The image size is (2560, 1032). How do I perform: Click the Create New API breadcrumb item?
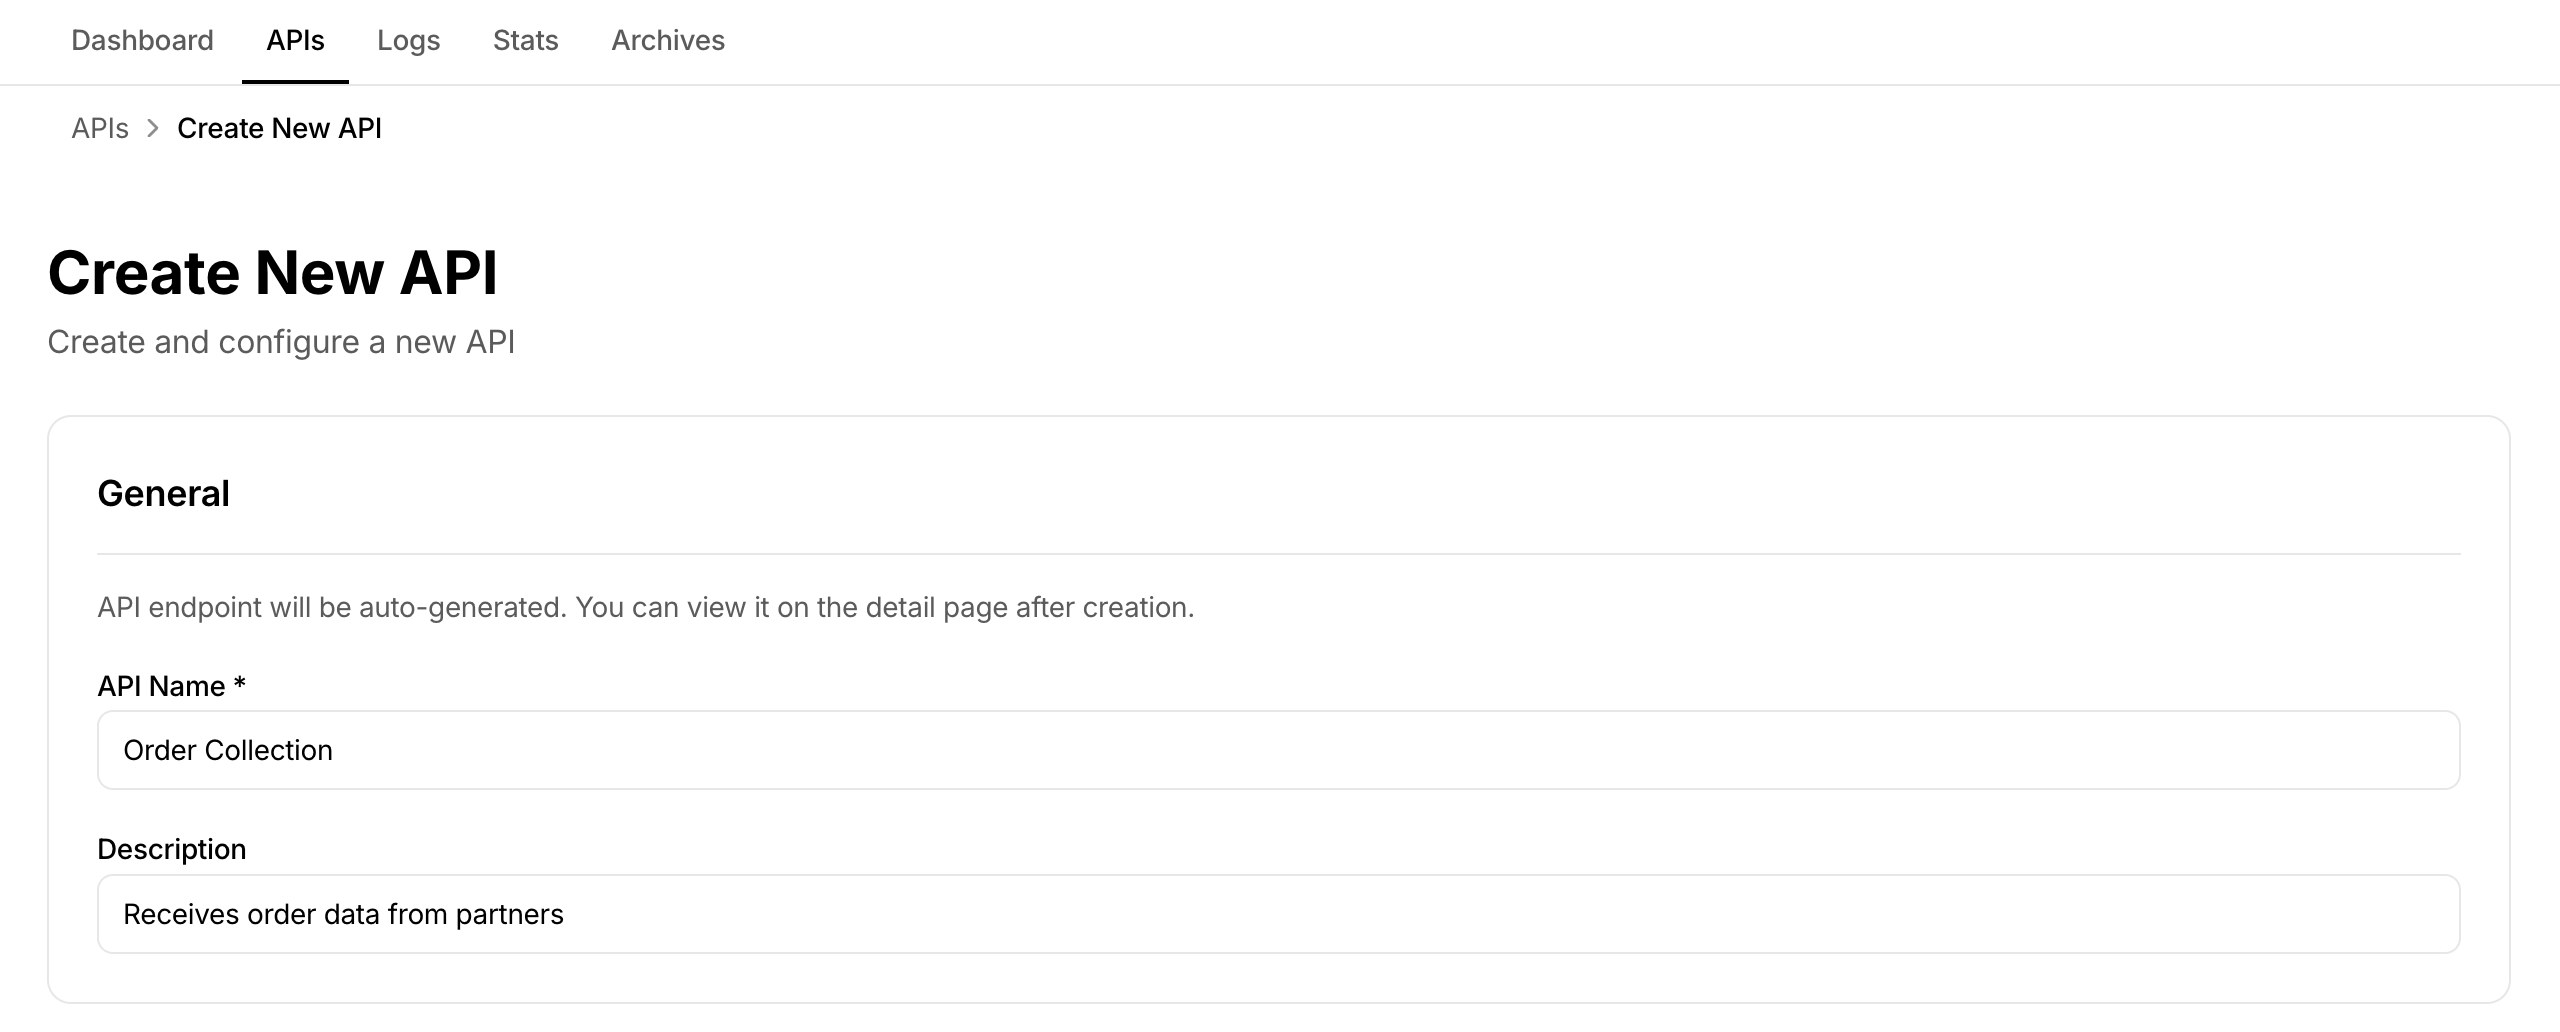[x=279, y=128]
